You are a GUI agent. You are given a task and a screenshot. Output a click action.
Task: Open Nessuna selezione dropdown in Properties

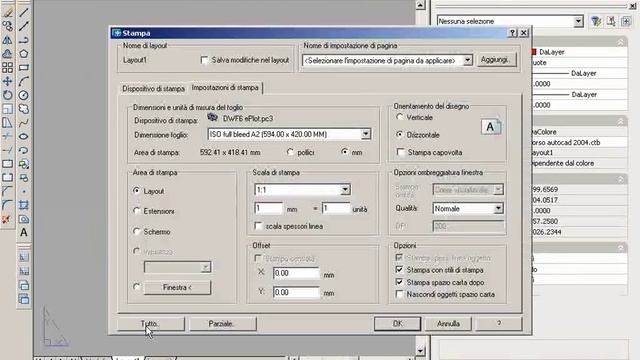click(x=578, y=21)
